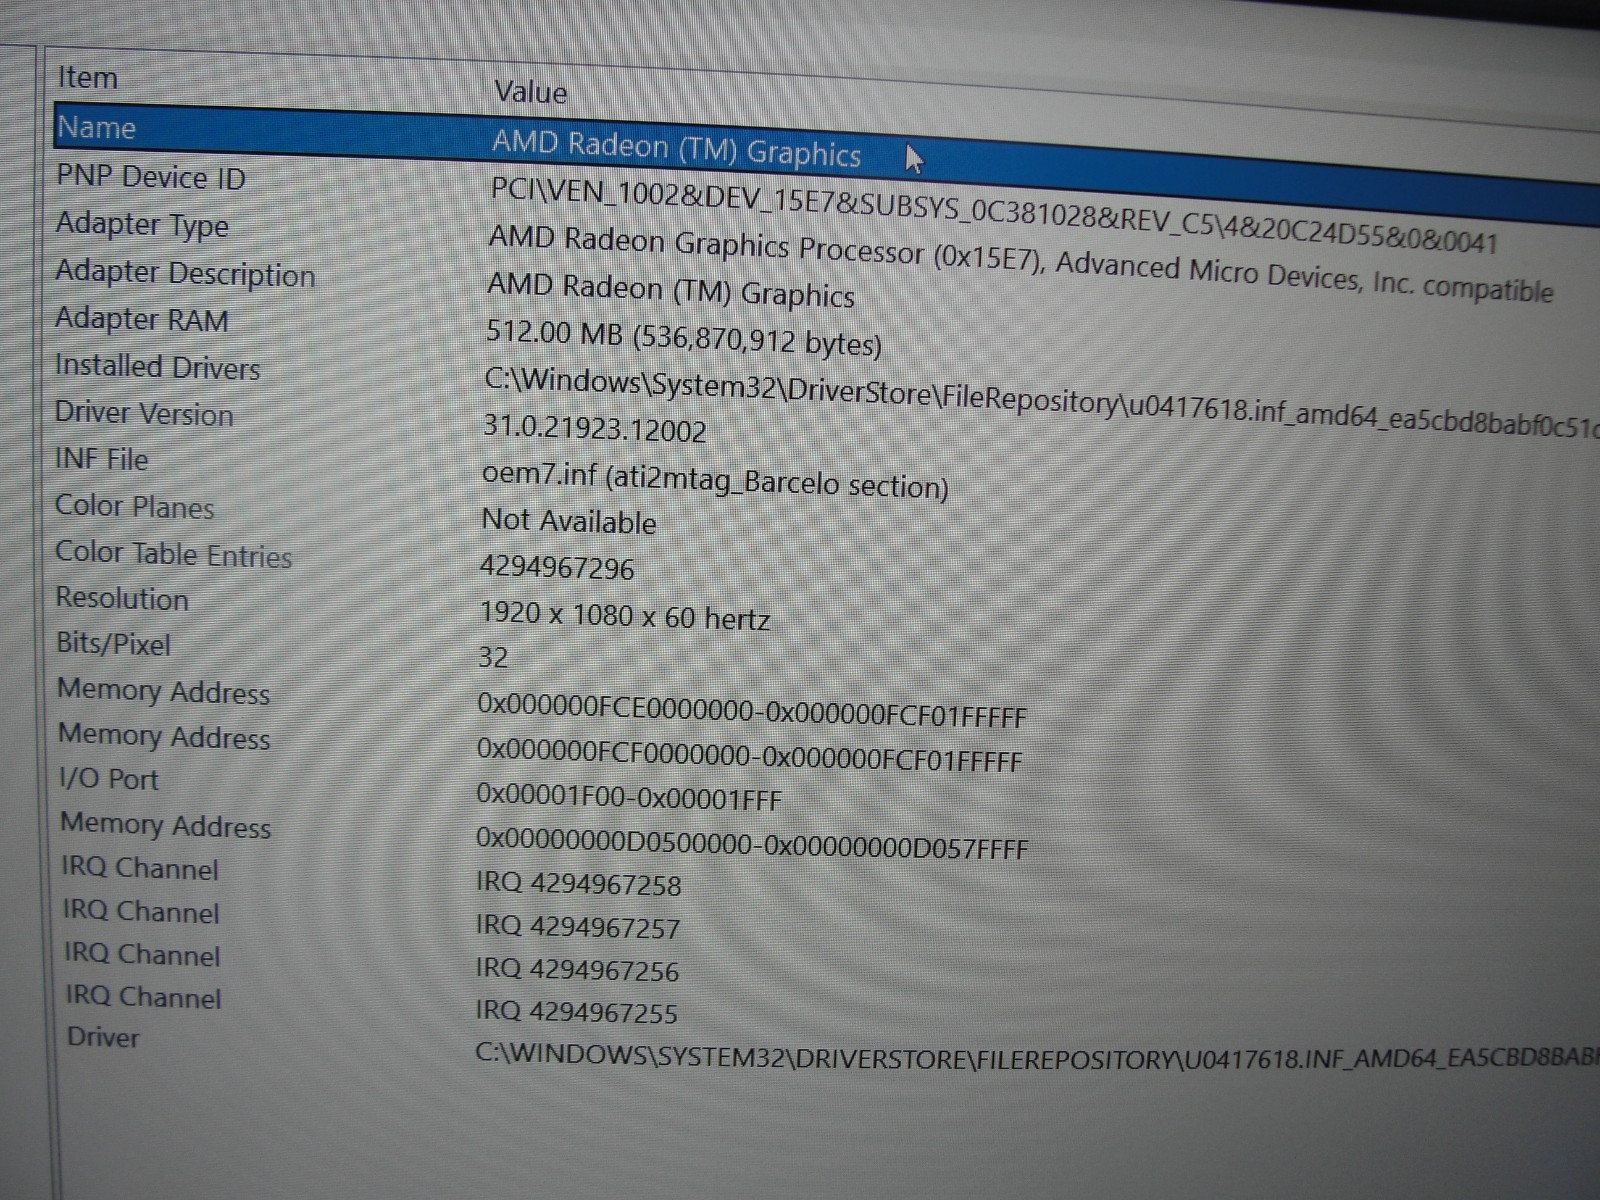Click IRQ Channel label for IRQ 4294967255
The image size is (1600, 1200).
(x=143, y=996)
